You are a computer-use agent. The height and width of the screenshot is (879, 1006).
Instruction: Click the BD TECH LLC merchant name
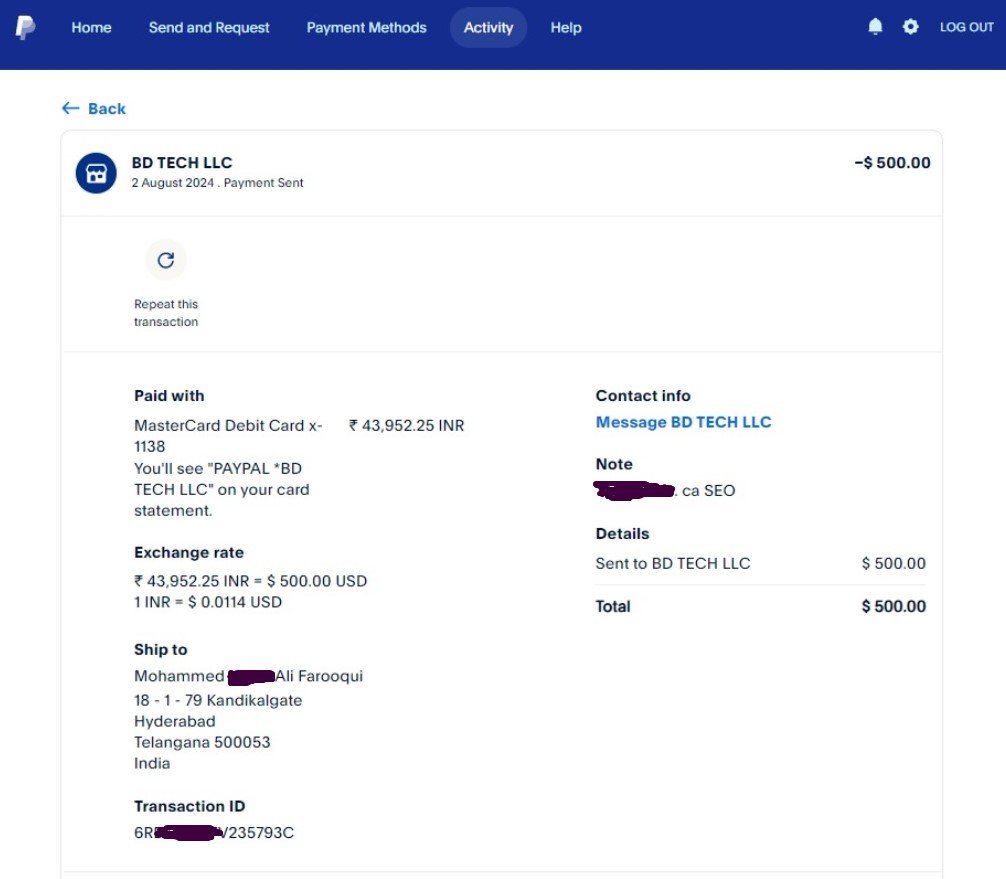[x=182, y=162]
